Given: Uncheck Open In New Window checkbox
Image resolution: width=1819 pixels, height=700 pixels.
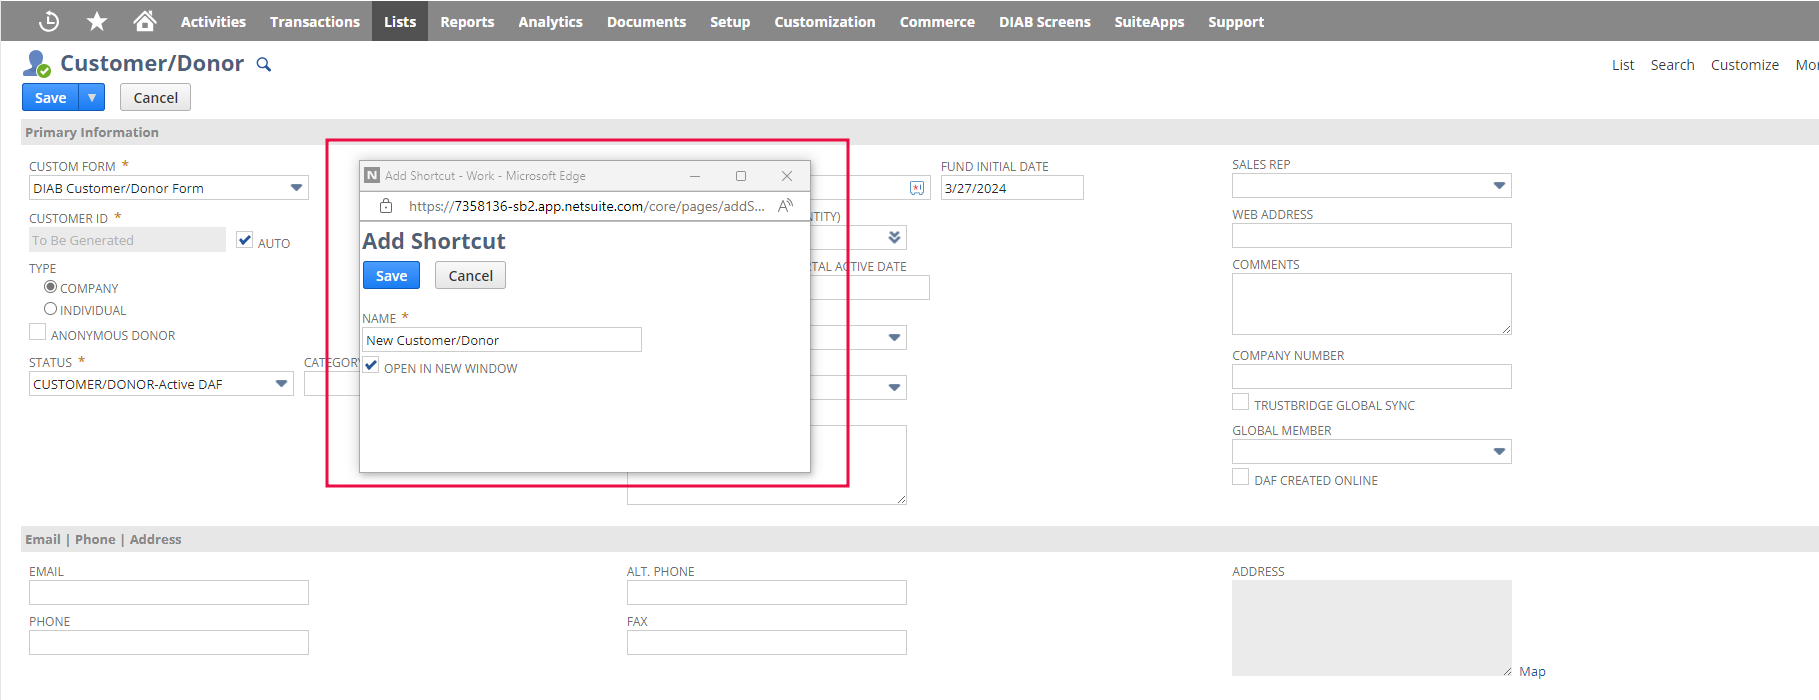Looking at the screenshot, I should (x=371, y=366).
